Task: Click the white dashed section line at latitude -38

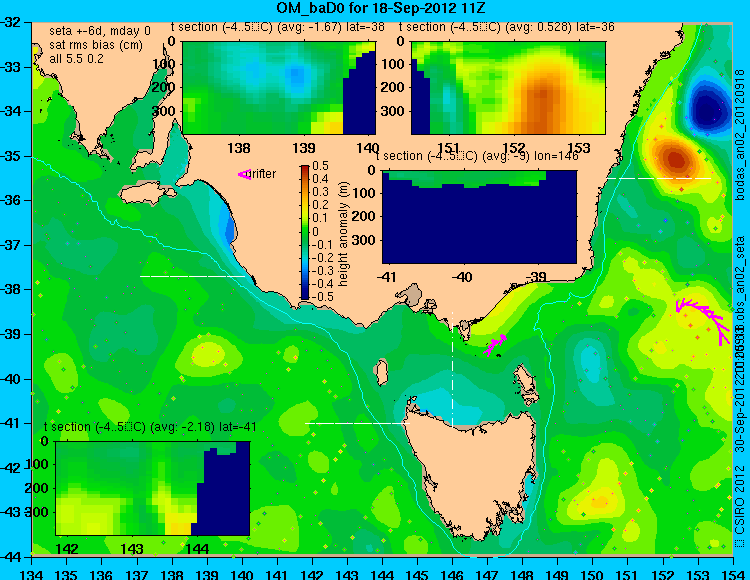Action: click(192, 276)
